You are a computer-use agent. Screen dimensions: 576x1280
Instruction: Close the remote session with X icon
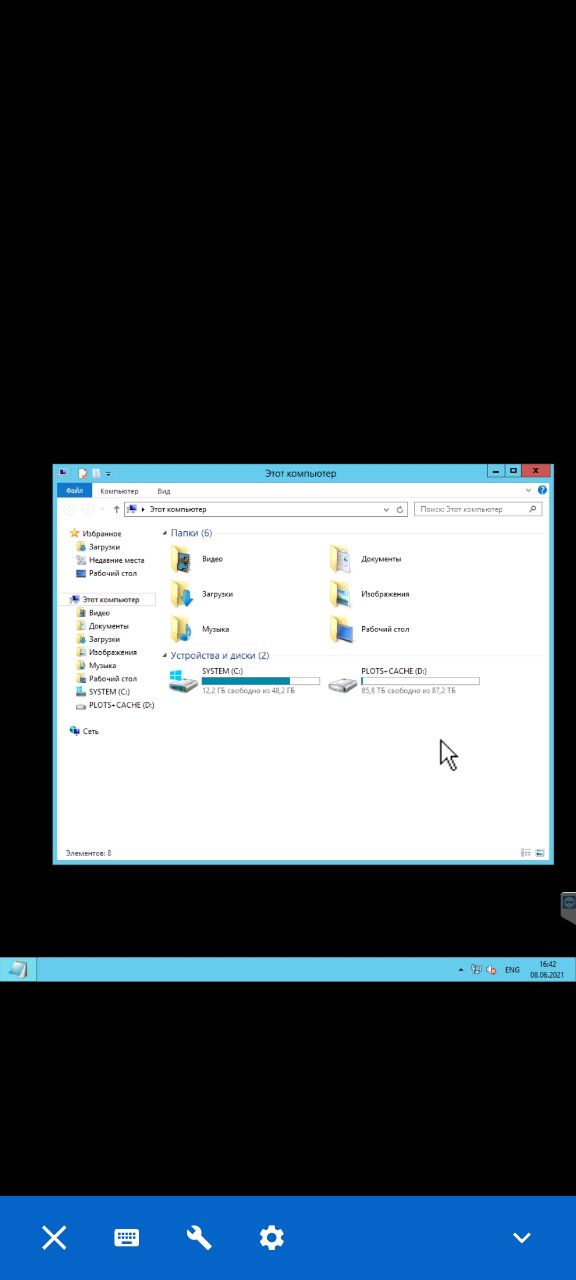pyautogui.click(x=54, y=1238)
